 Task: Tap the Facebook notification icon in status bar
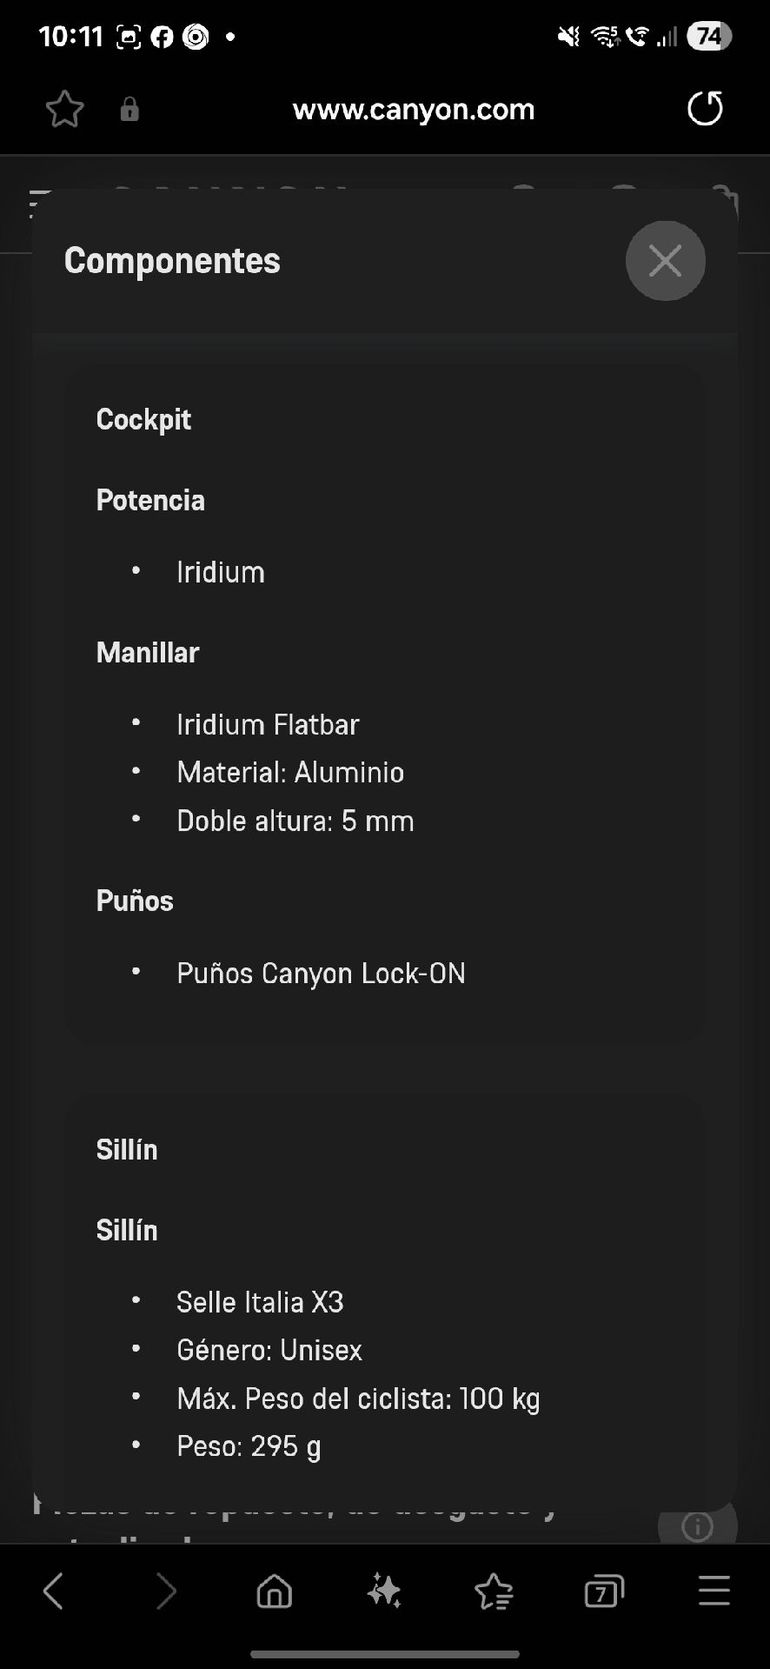pos(162,37)
